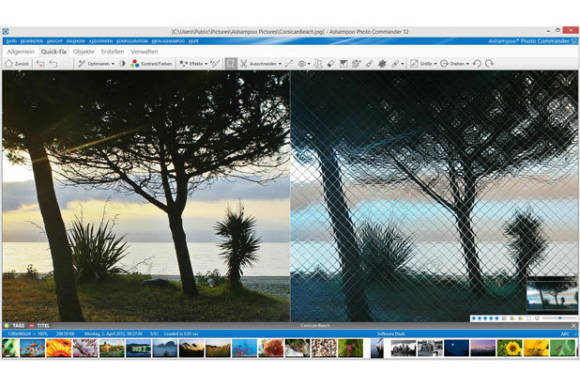This screenshot has width=580, height=388.
Task: Open the pebbles thumbnail
Action: click(324, 348)
